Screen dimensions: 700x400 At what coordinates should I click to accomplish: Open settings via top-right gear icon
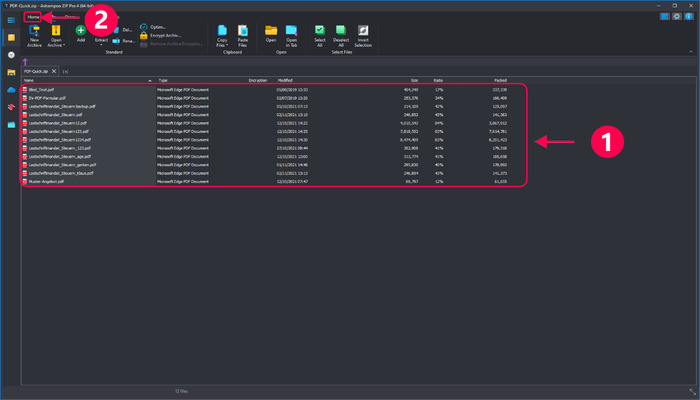677,17
